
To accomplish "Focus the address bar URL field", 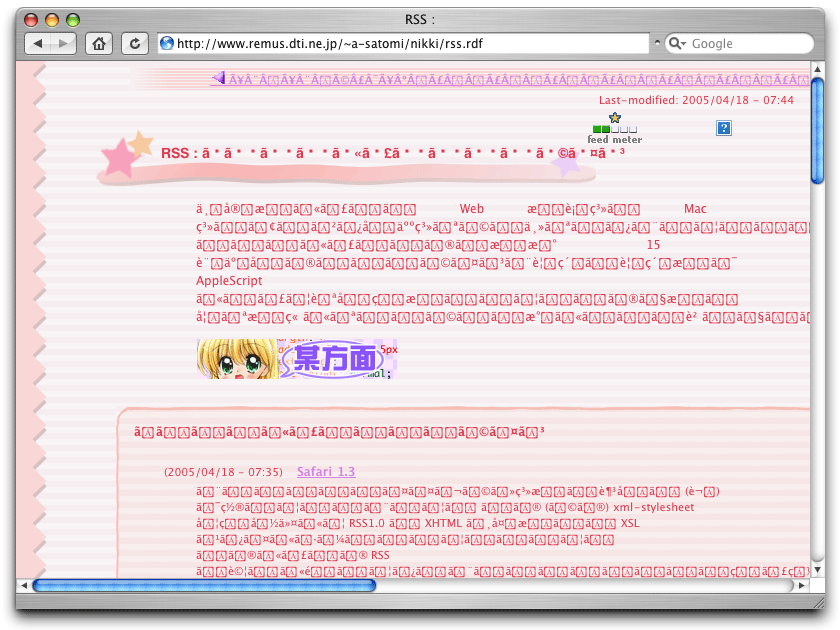I will pos(403,43).
